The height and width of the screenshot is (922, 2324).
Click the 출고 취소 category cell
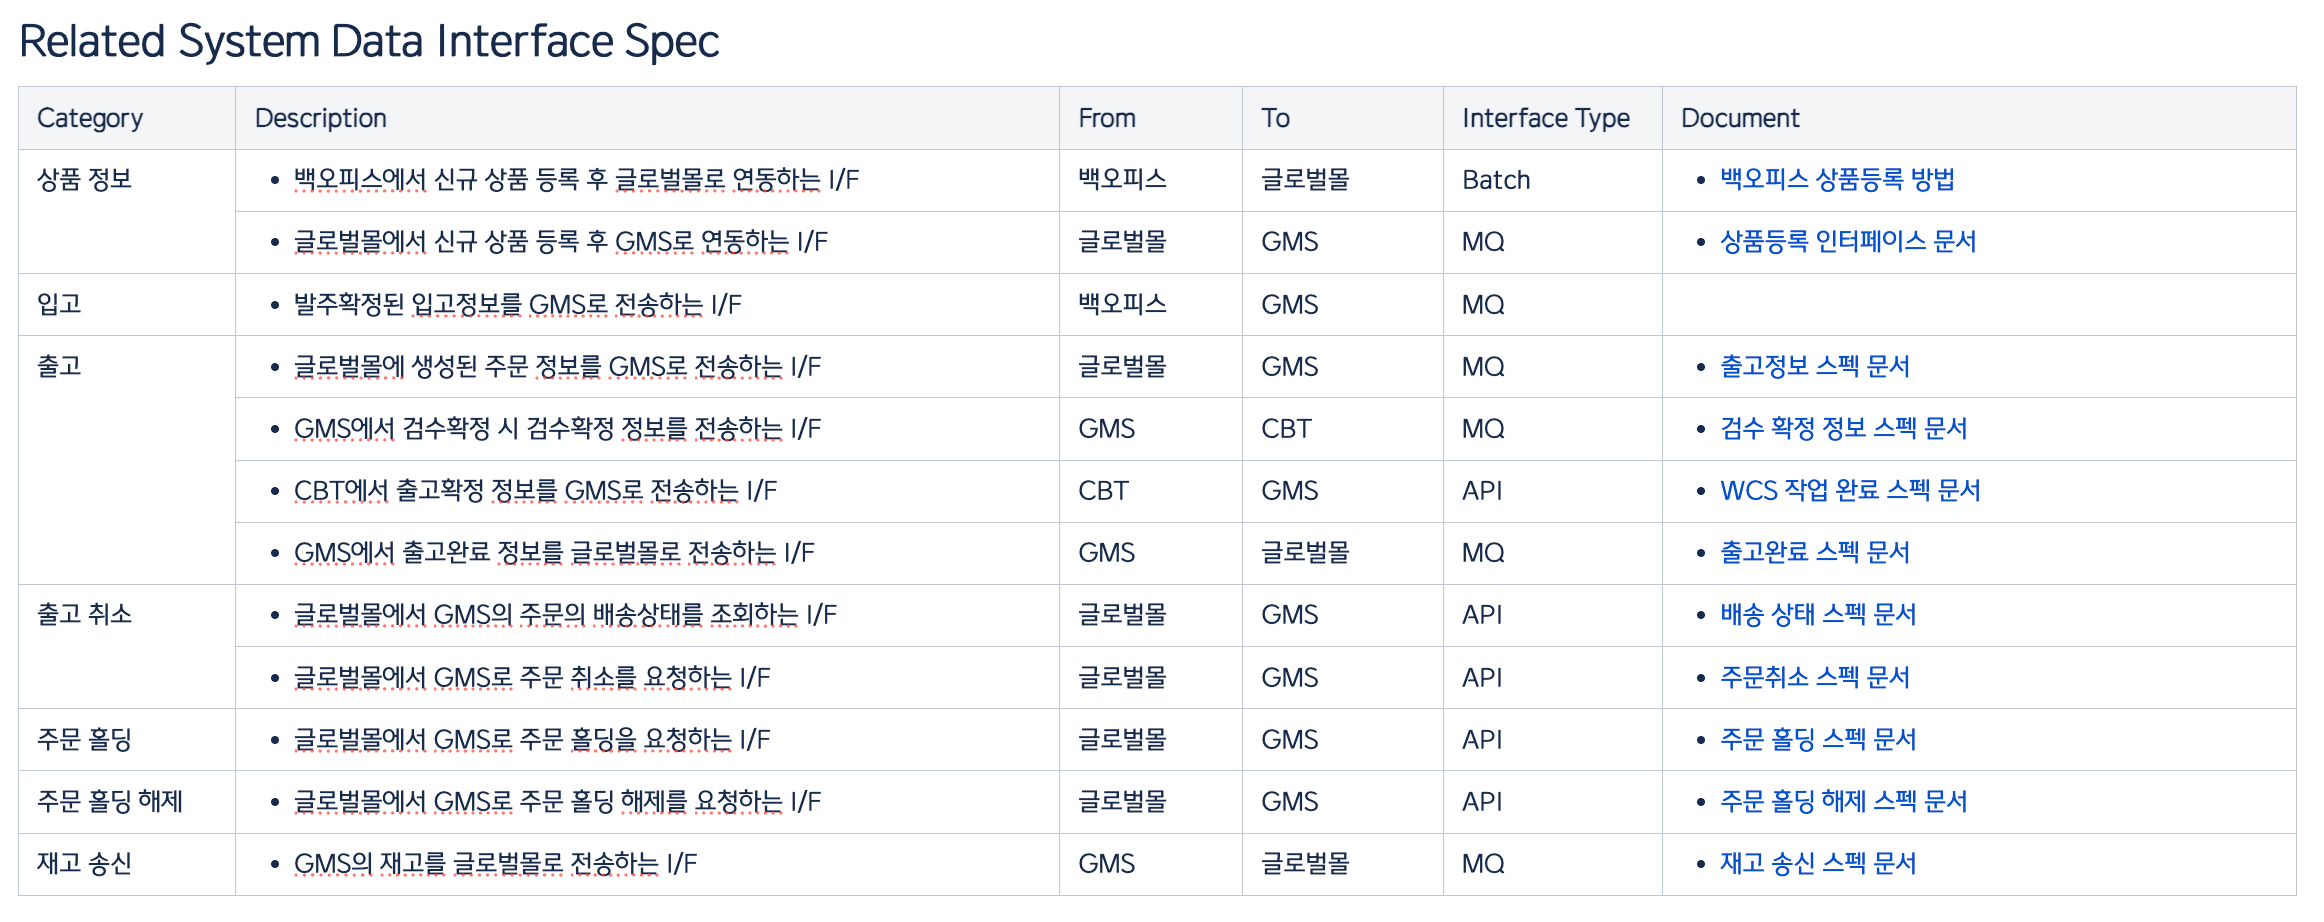pos(127,646)
